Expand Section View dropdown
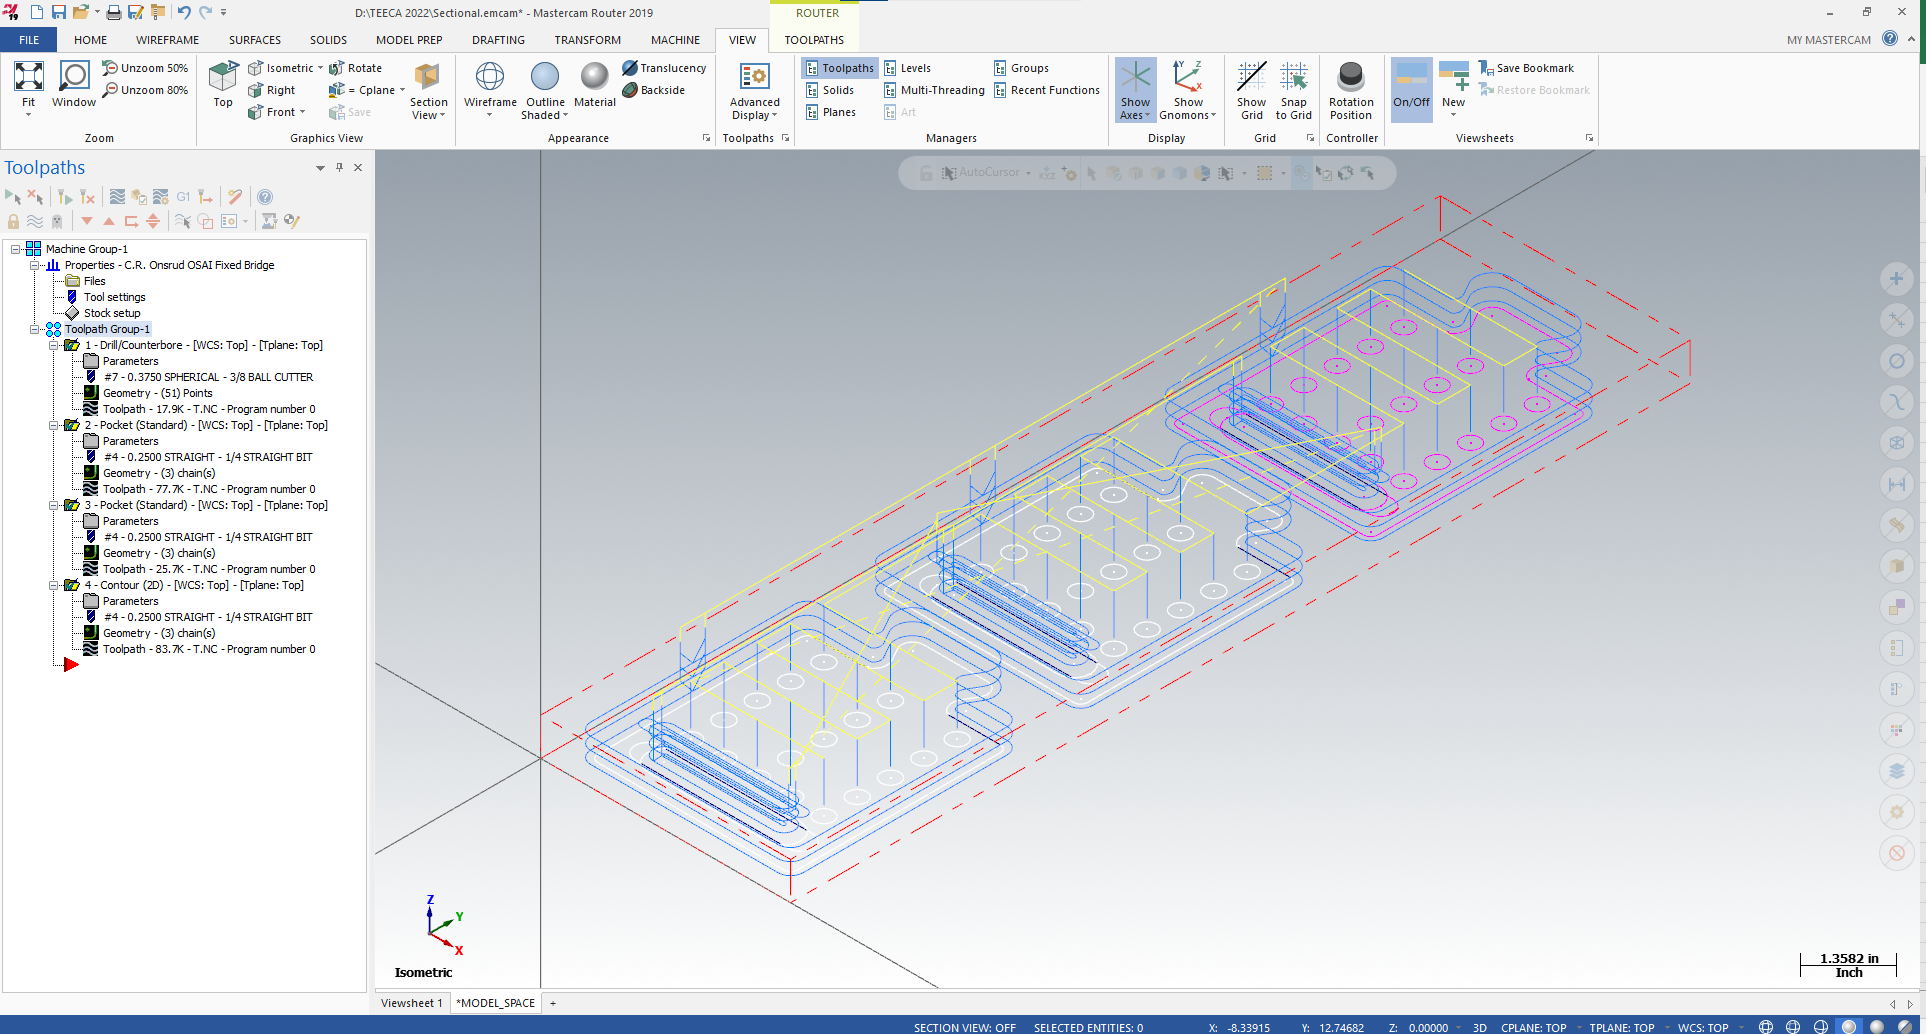The image size is (1926, 1034). tap(429, 109)
